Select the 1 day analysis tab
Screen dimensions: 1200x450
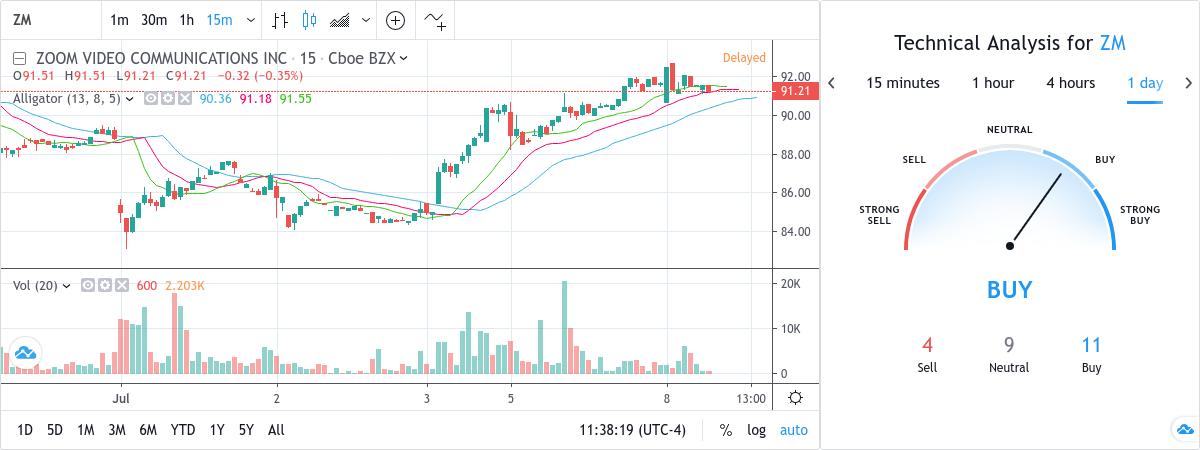point(1145,83)
